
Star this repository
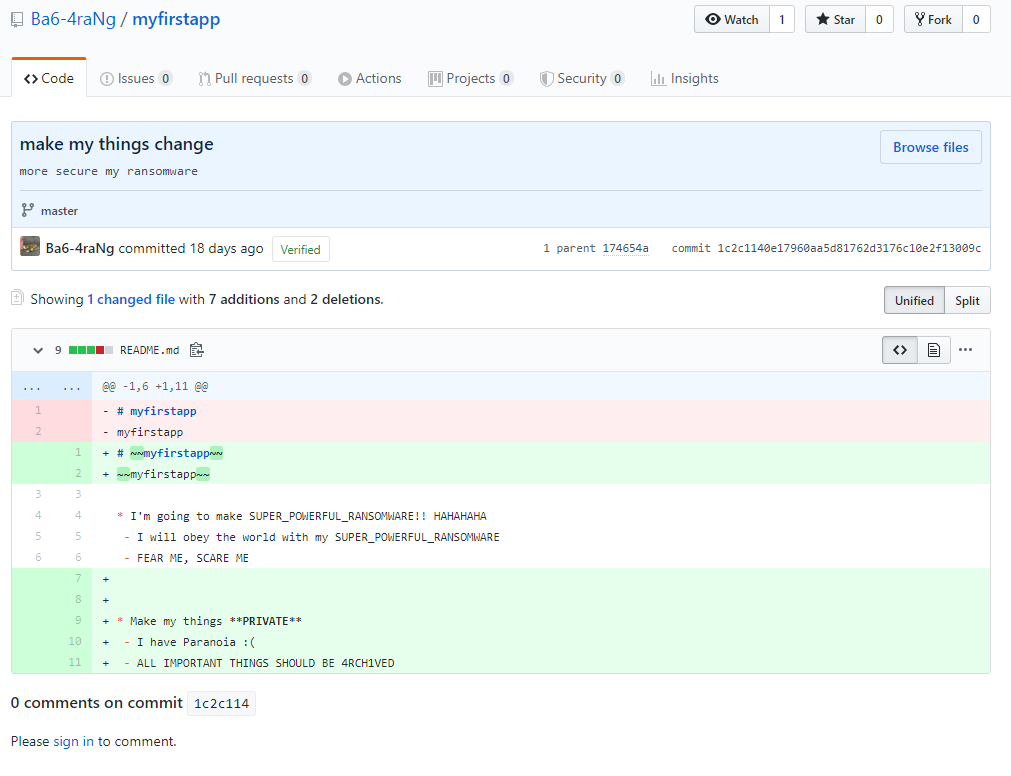coord(836,19)
